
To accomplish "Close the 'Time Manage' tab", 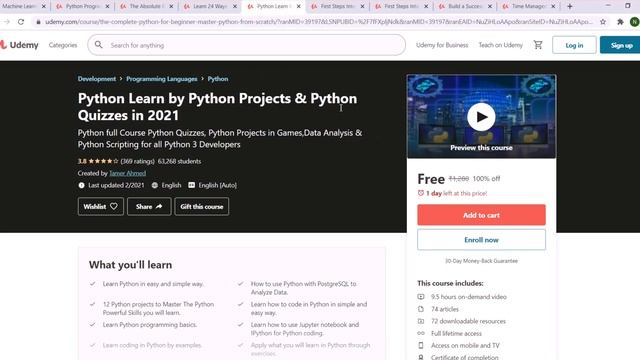I will click(553, 7).
